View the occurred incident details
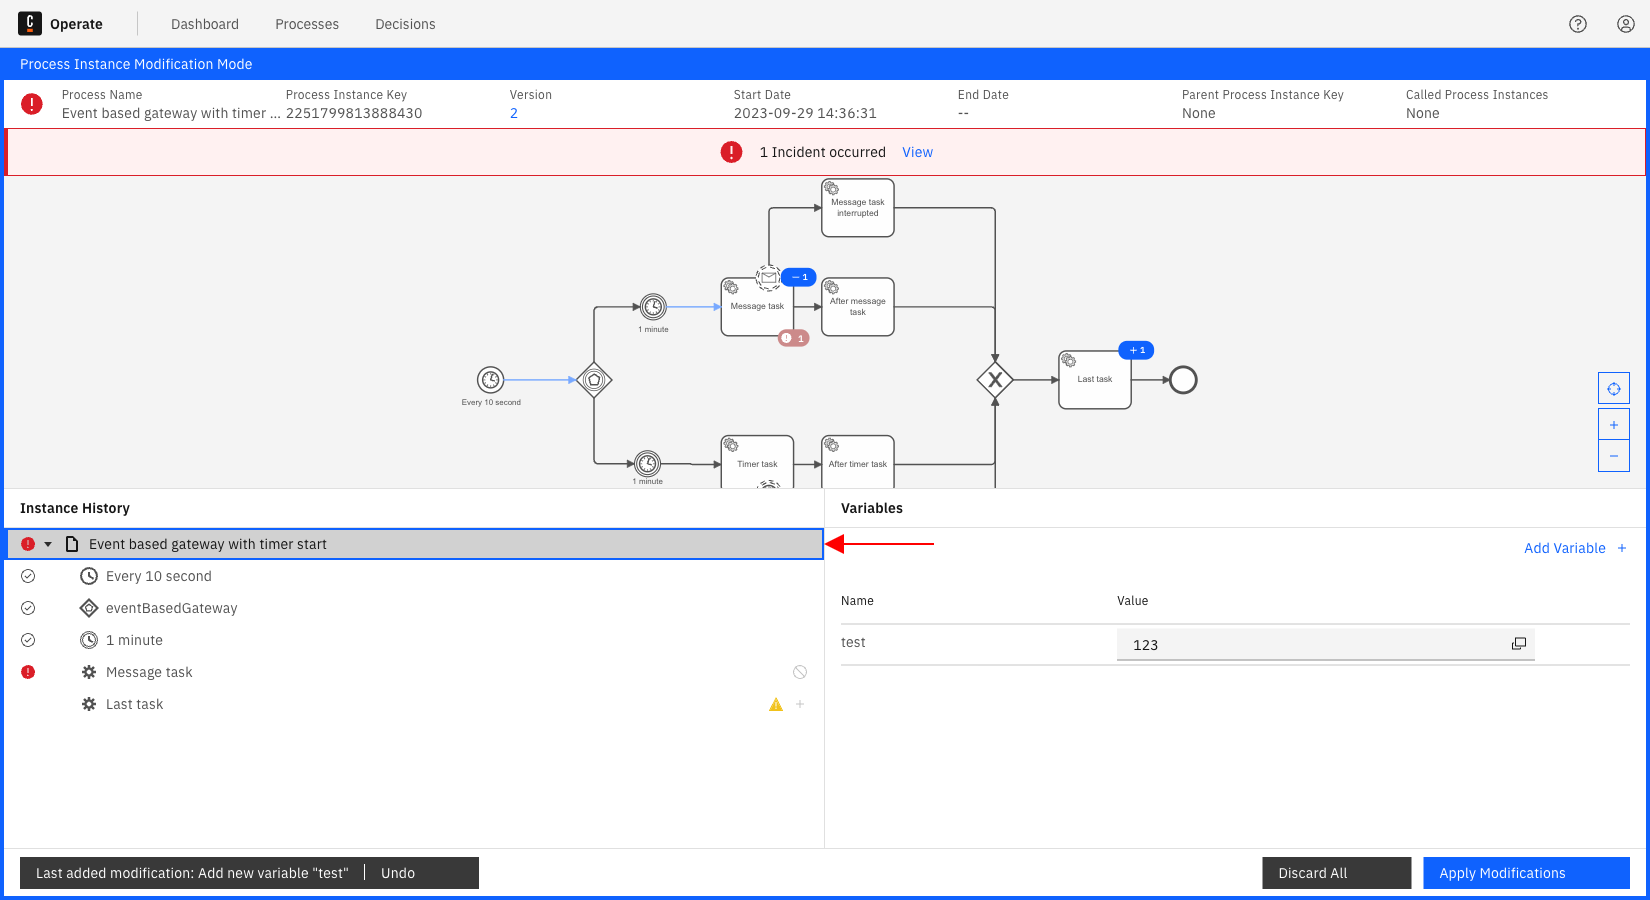 (917, 152)
